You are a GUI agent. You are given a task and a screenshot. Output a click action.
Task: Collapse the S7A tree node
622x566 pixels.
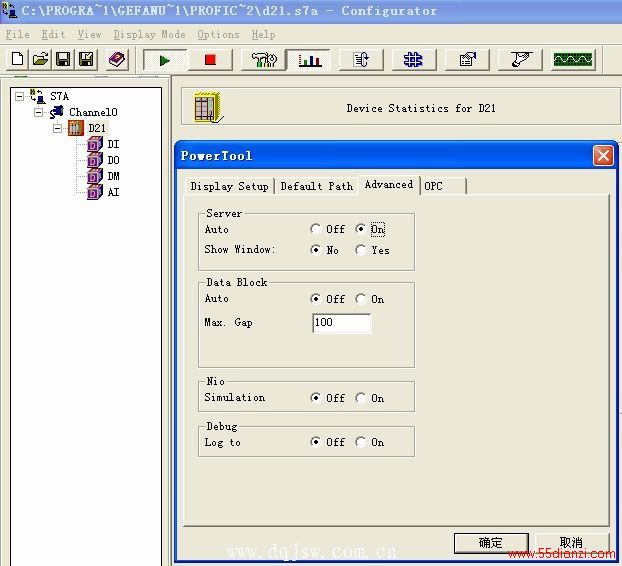pyautogui.click(x=19, y=96)
